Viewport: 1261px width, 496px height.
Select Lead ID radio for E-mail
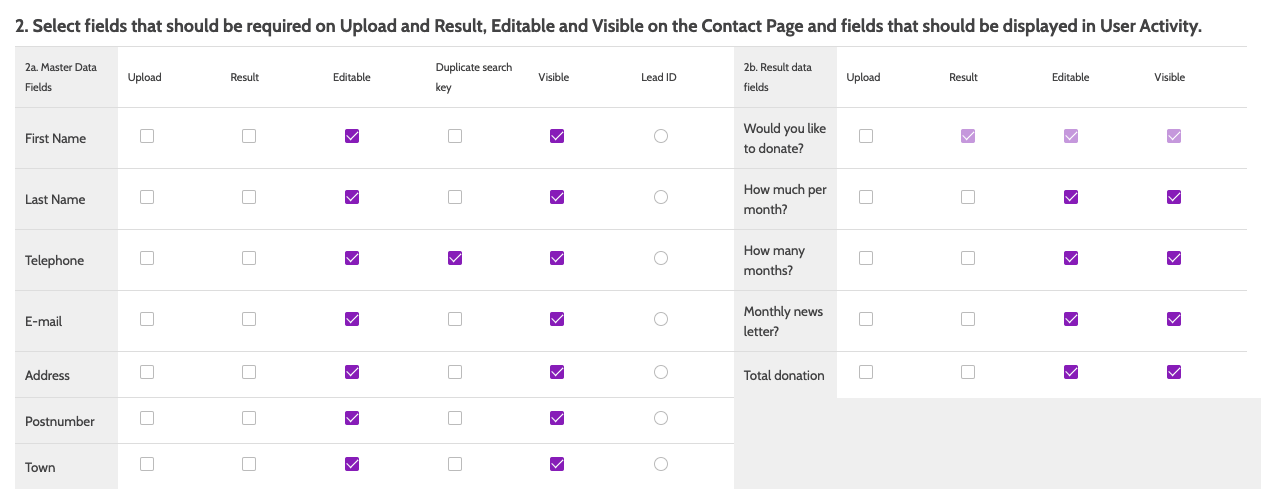click(661, 319)
